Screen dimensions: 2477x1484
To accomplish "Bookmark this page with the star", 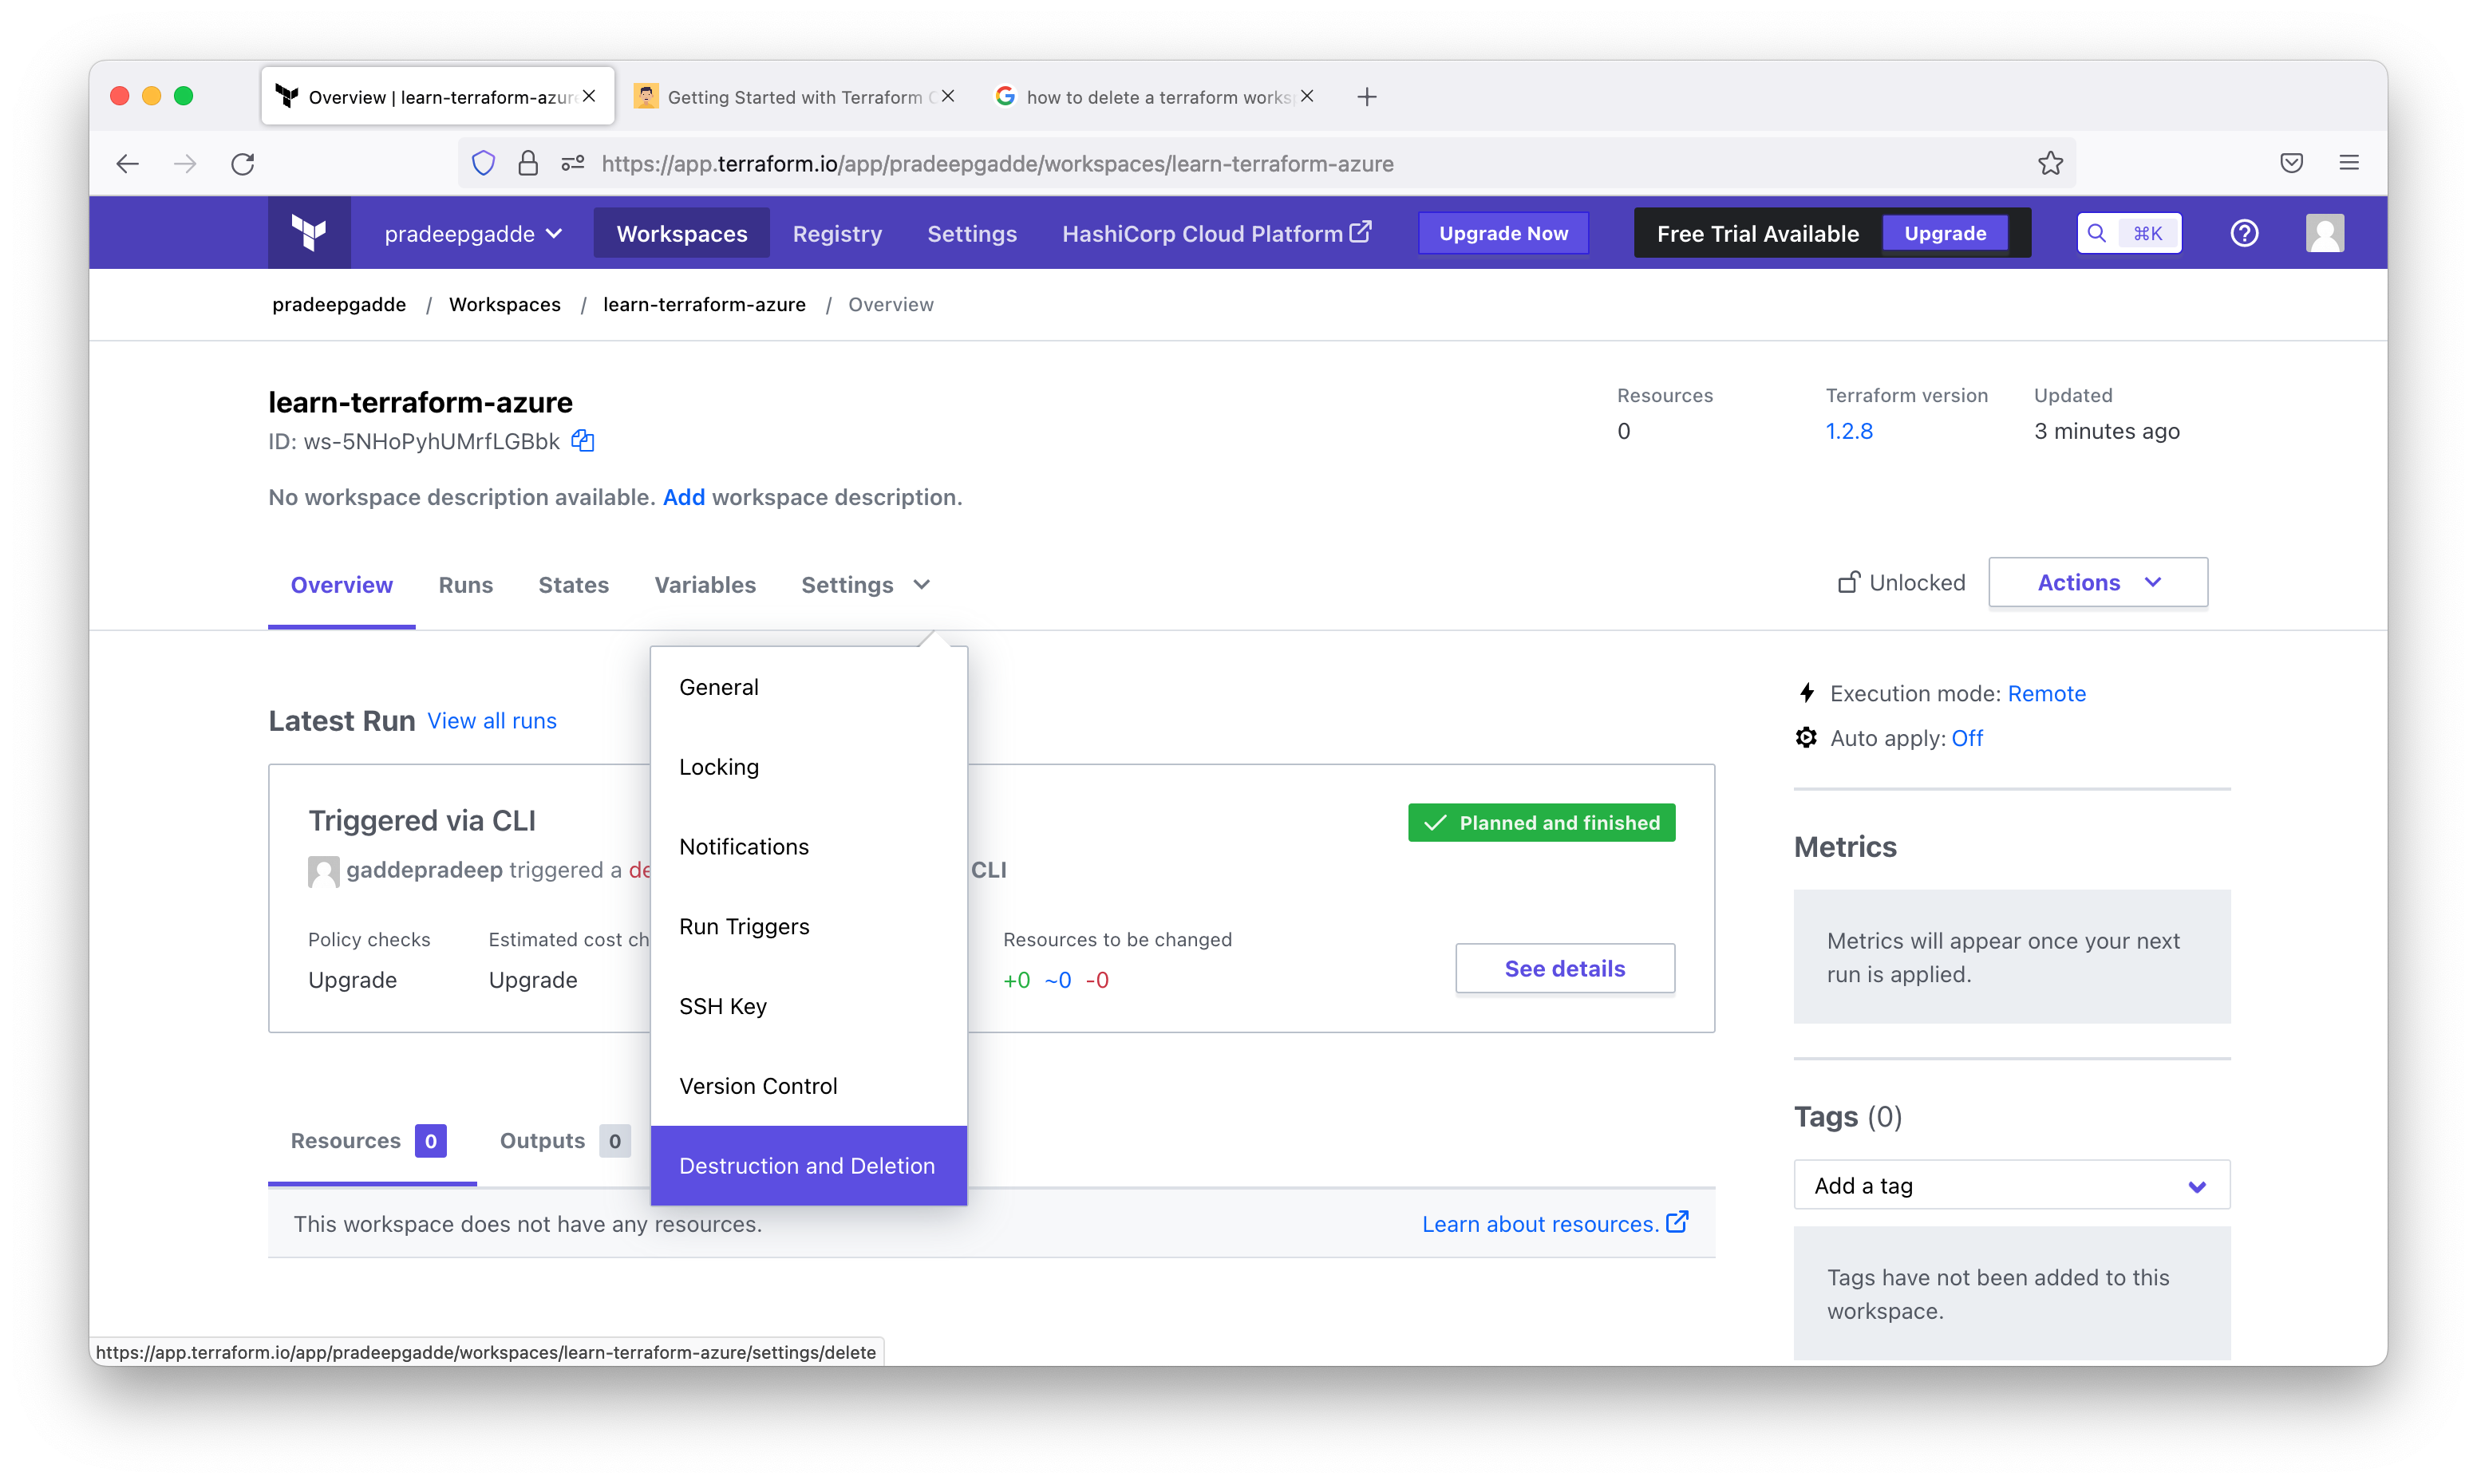I will [2051, 163].
